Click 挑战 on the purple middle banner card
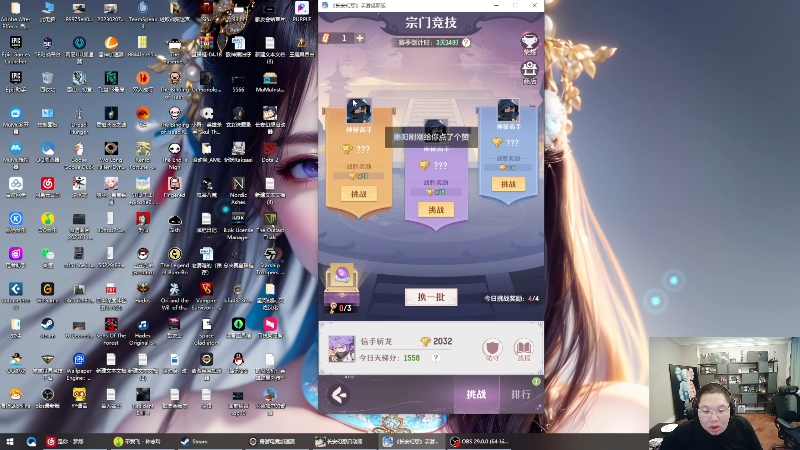This screenshot has width=800, height=450. coord(436,210)
